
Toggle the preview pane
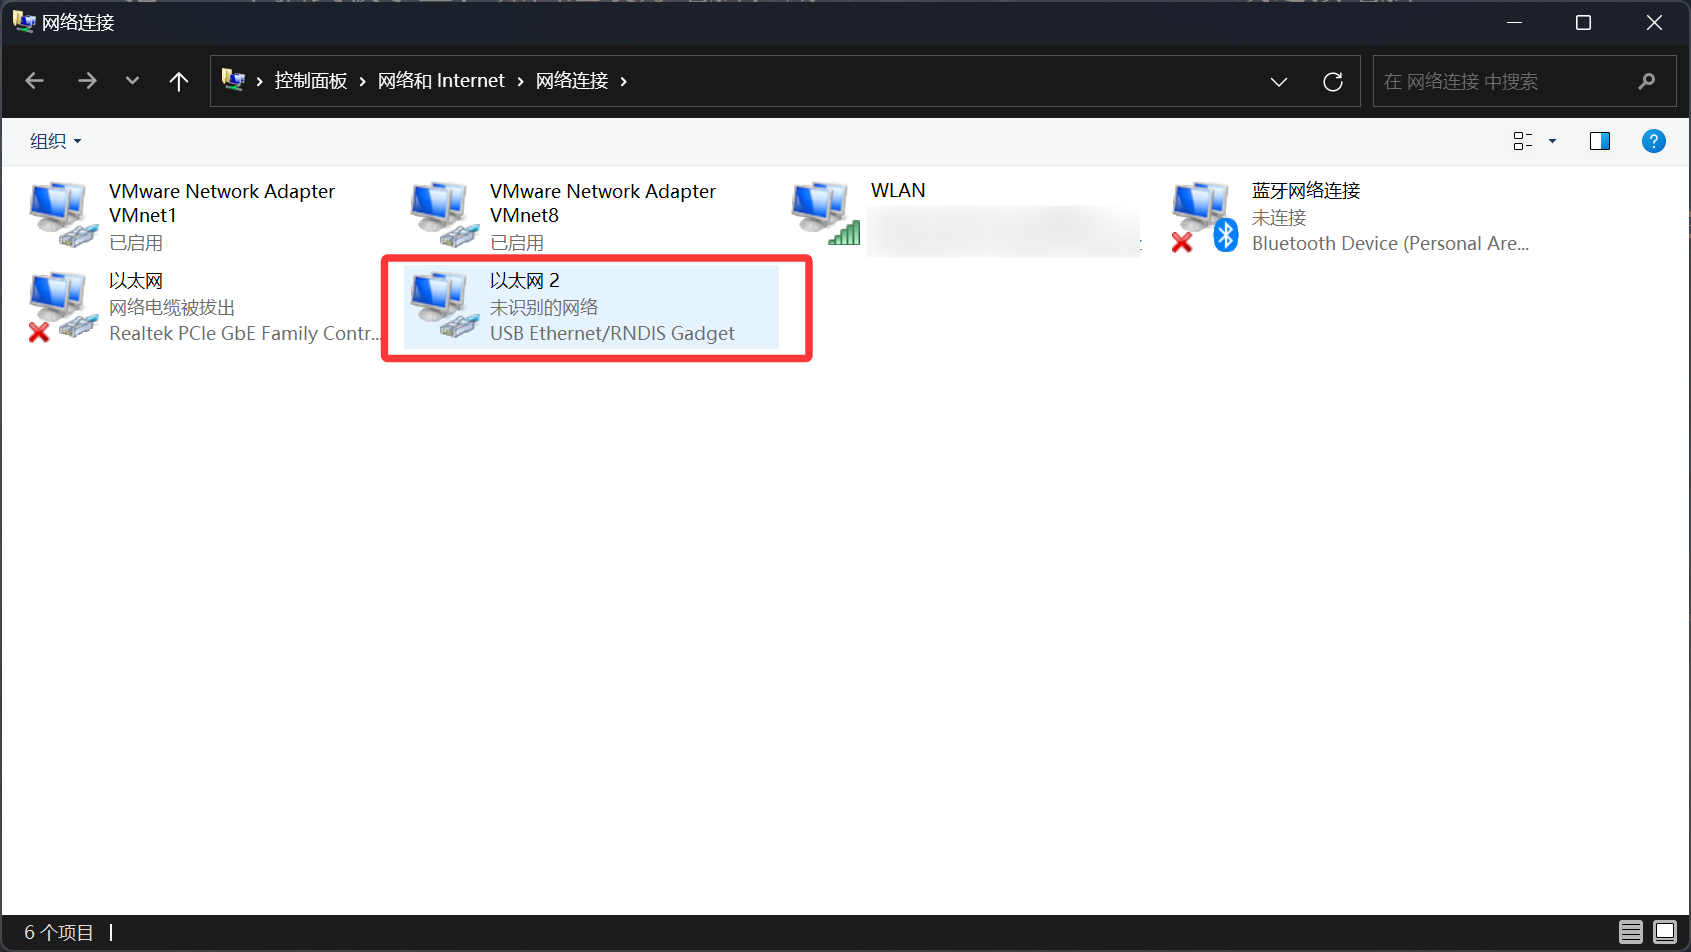coord(1599,141)
